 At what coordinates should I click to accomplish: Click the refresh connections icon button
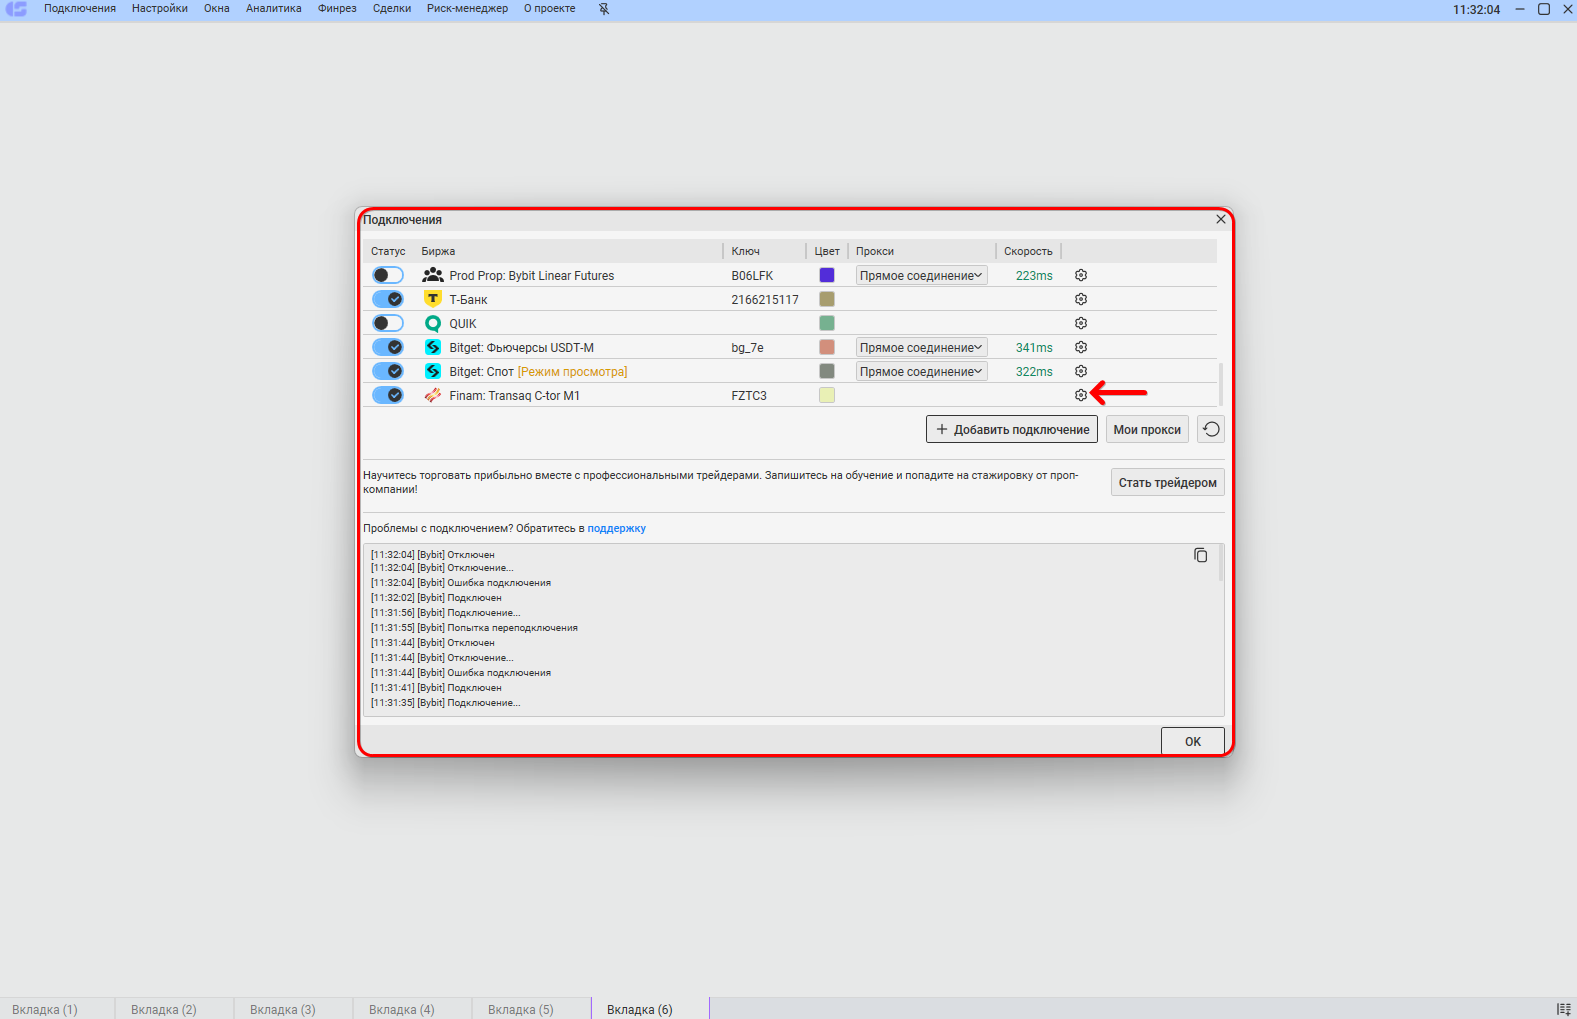(x=1211, y=429)
